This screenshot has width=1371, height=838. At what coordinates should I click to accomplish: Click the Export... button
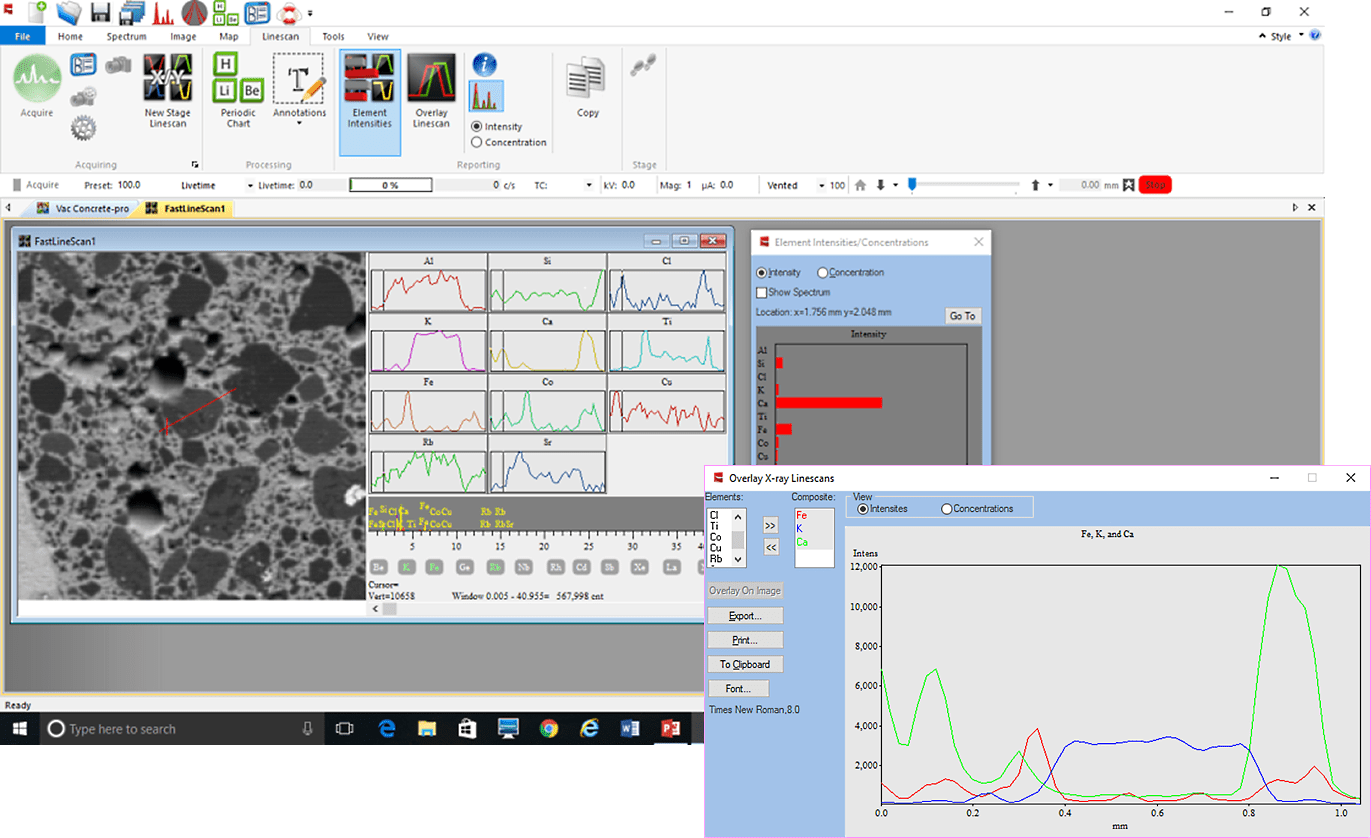pyautogui.click(x=744, y=616)
